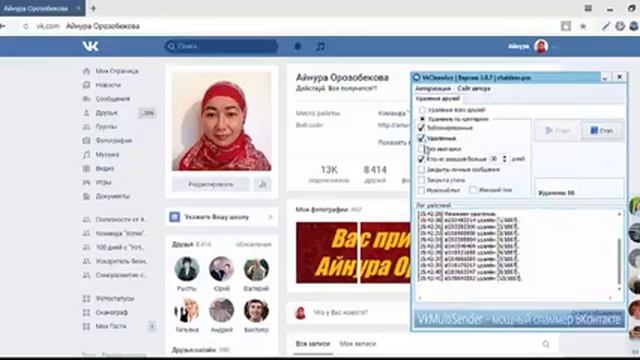Click the Игры gamepad icon
Image resolution: width=640 pixels, height=360 pixels.
[86, 182]
